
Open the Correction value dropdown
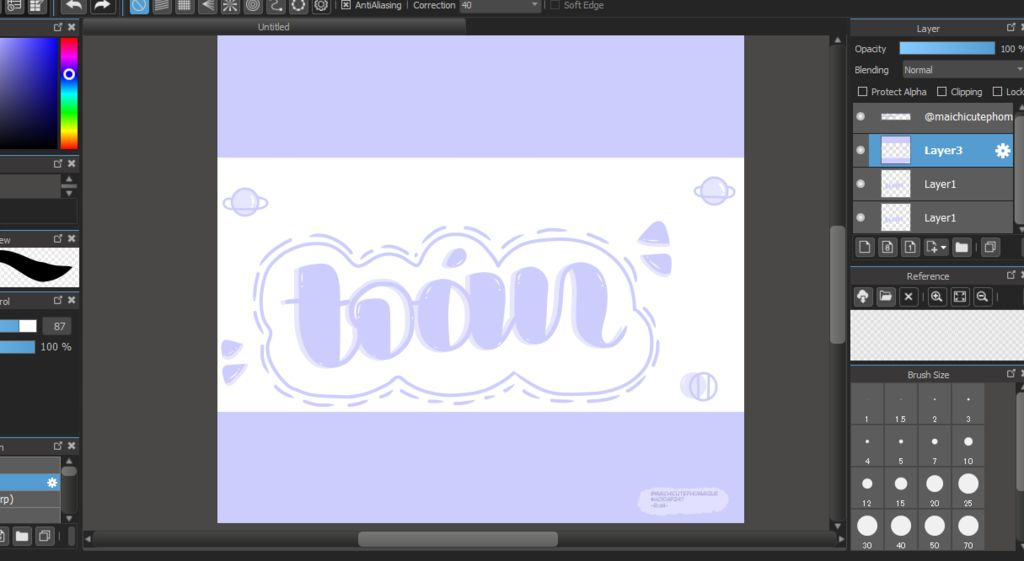tap(535, 5)
